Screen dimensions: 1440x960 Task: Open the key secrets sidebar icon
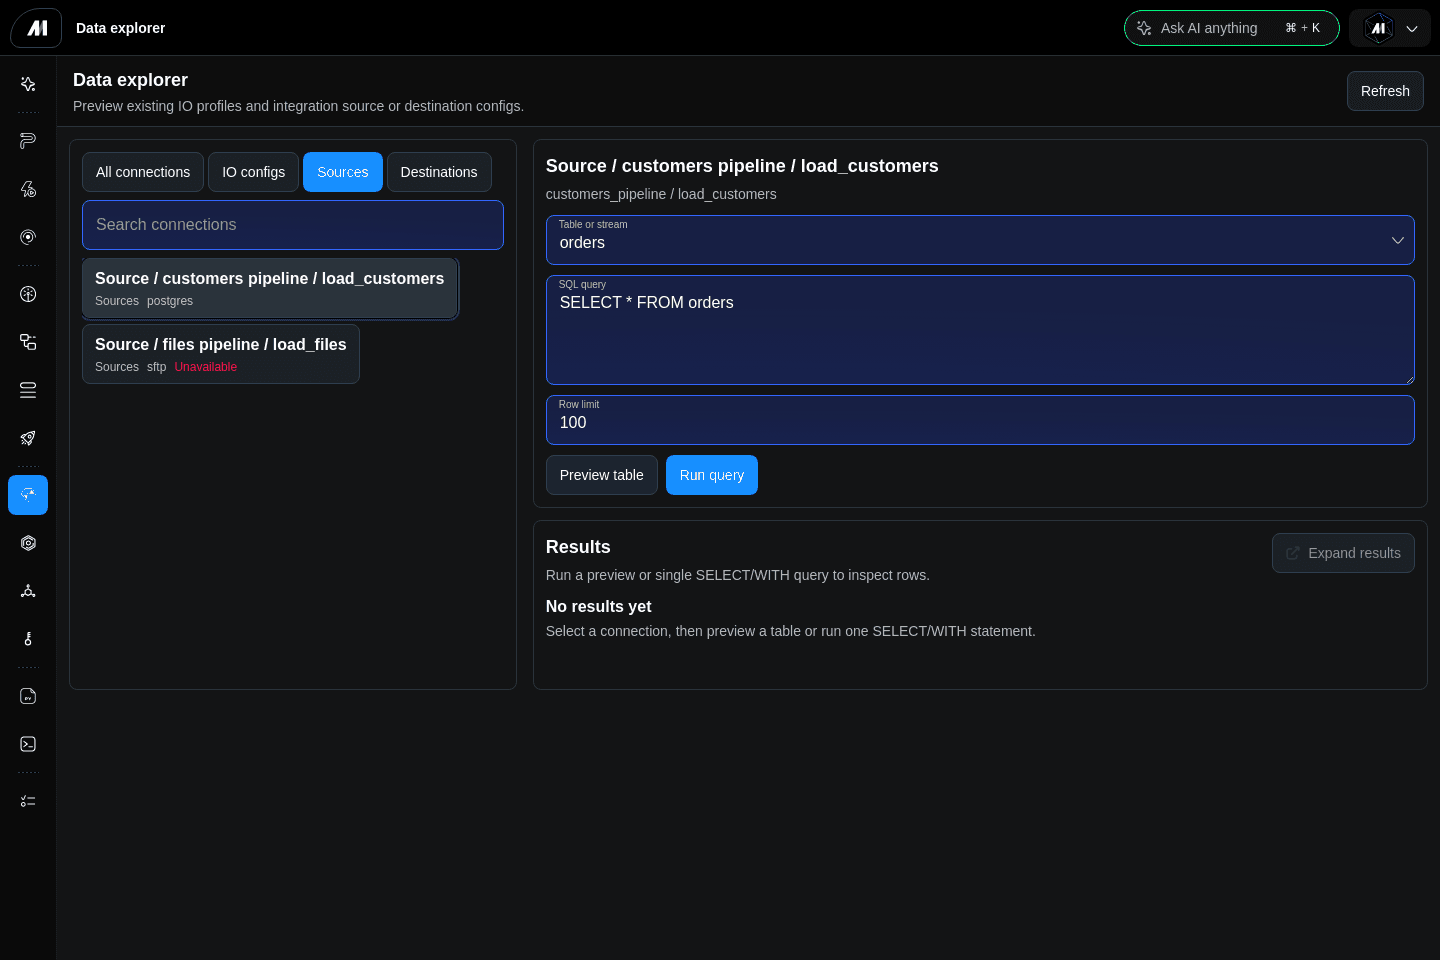28,639
